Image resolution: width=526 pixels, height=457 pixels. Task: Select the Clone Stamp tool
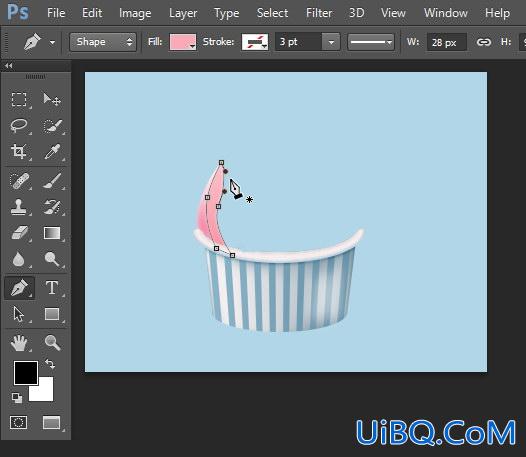[19, 206]
